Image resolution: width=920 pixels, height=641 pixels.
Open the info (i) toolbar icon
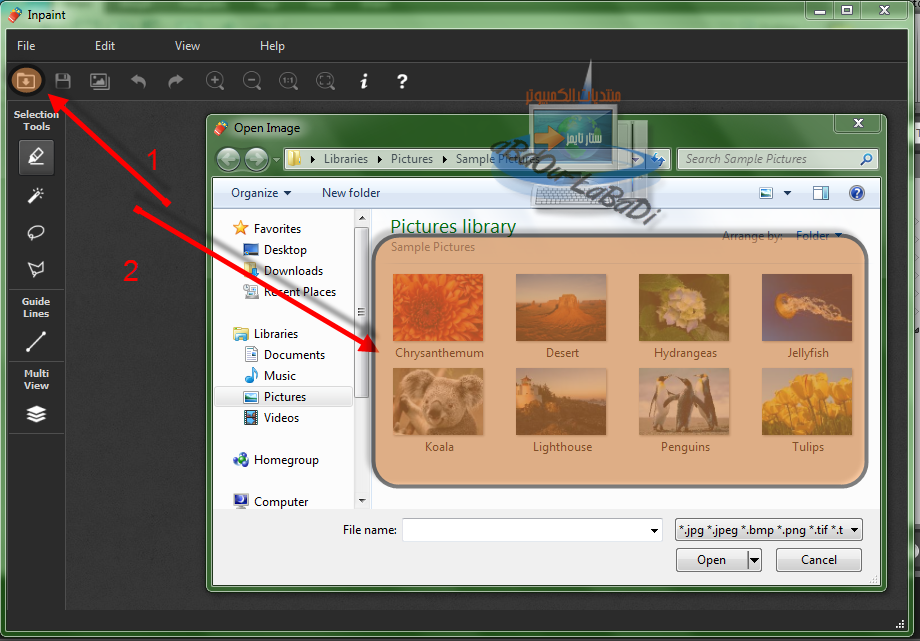click(364, 81)
